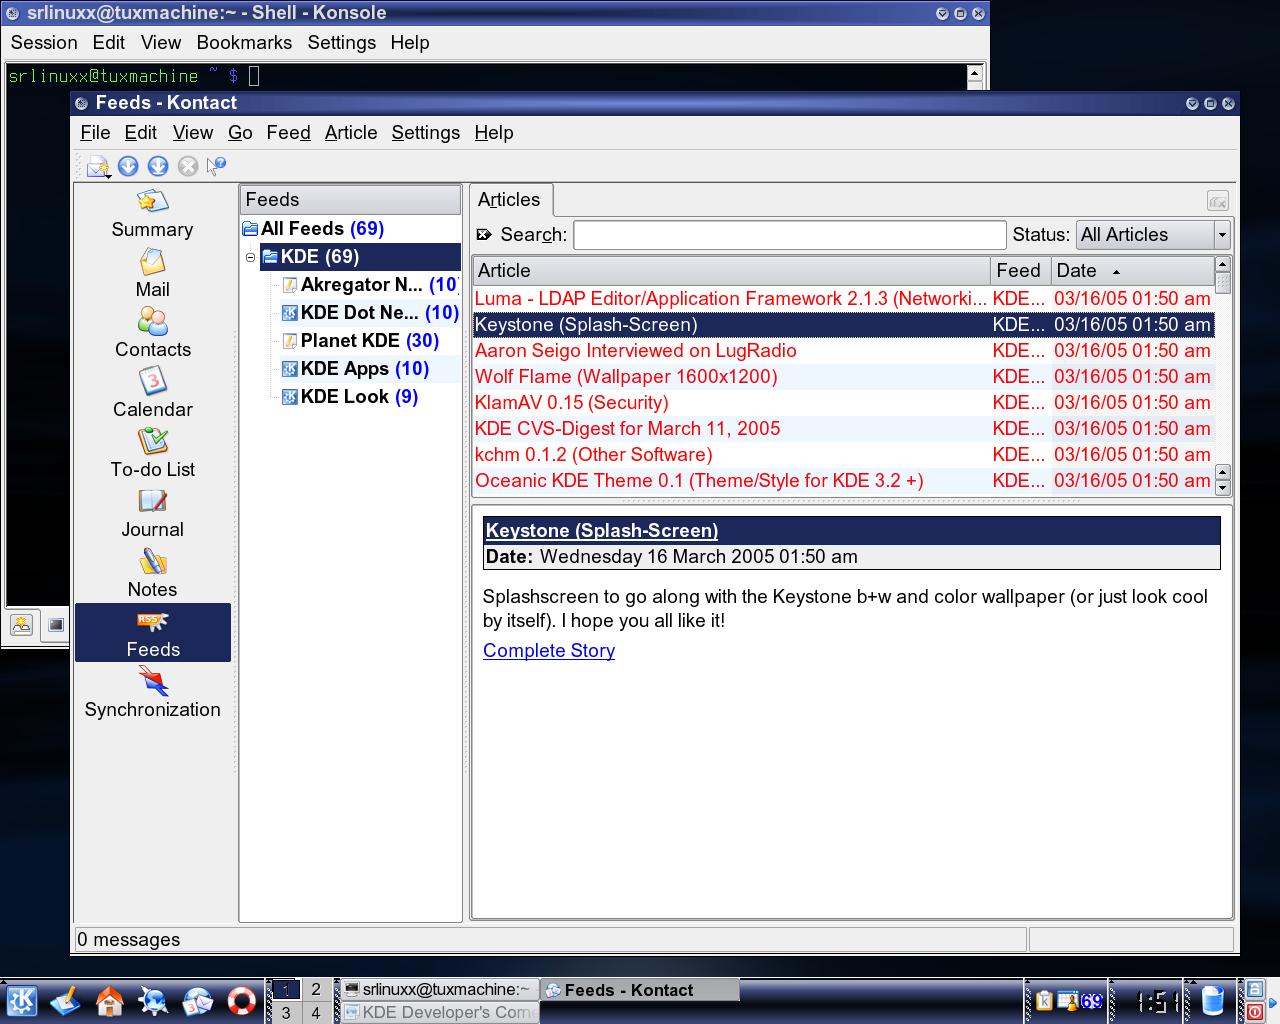This screenshot has height=1024, width=1280.
Task: Select the Planet KDE feed
Action: pyautogui.click(x=360, y=341)
